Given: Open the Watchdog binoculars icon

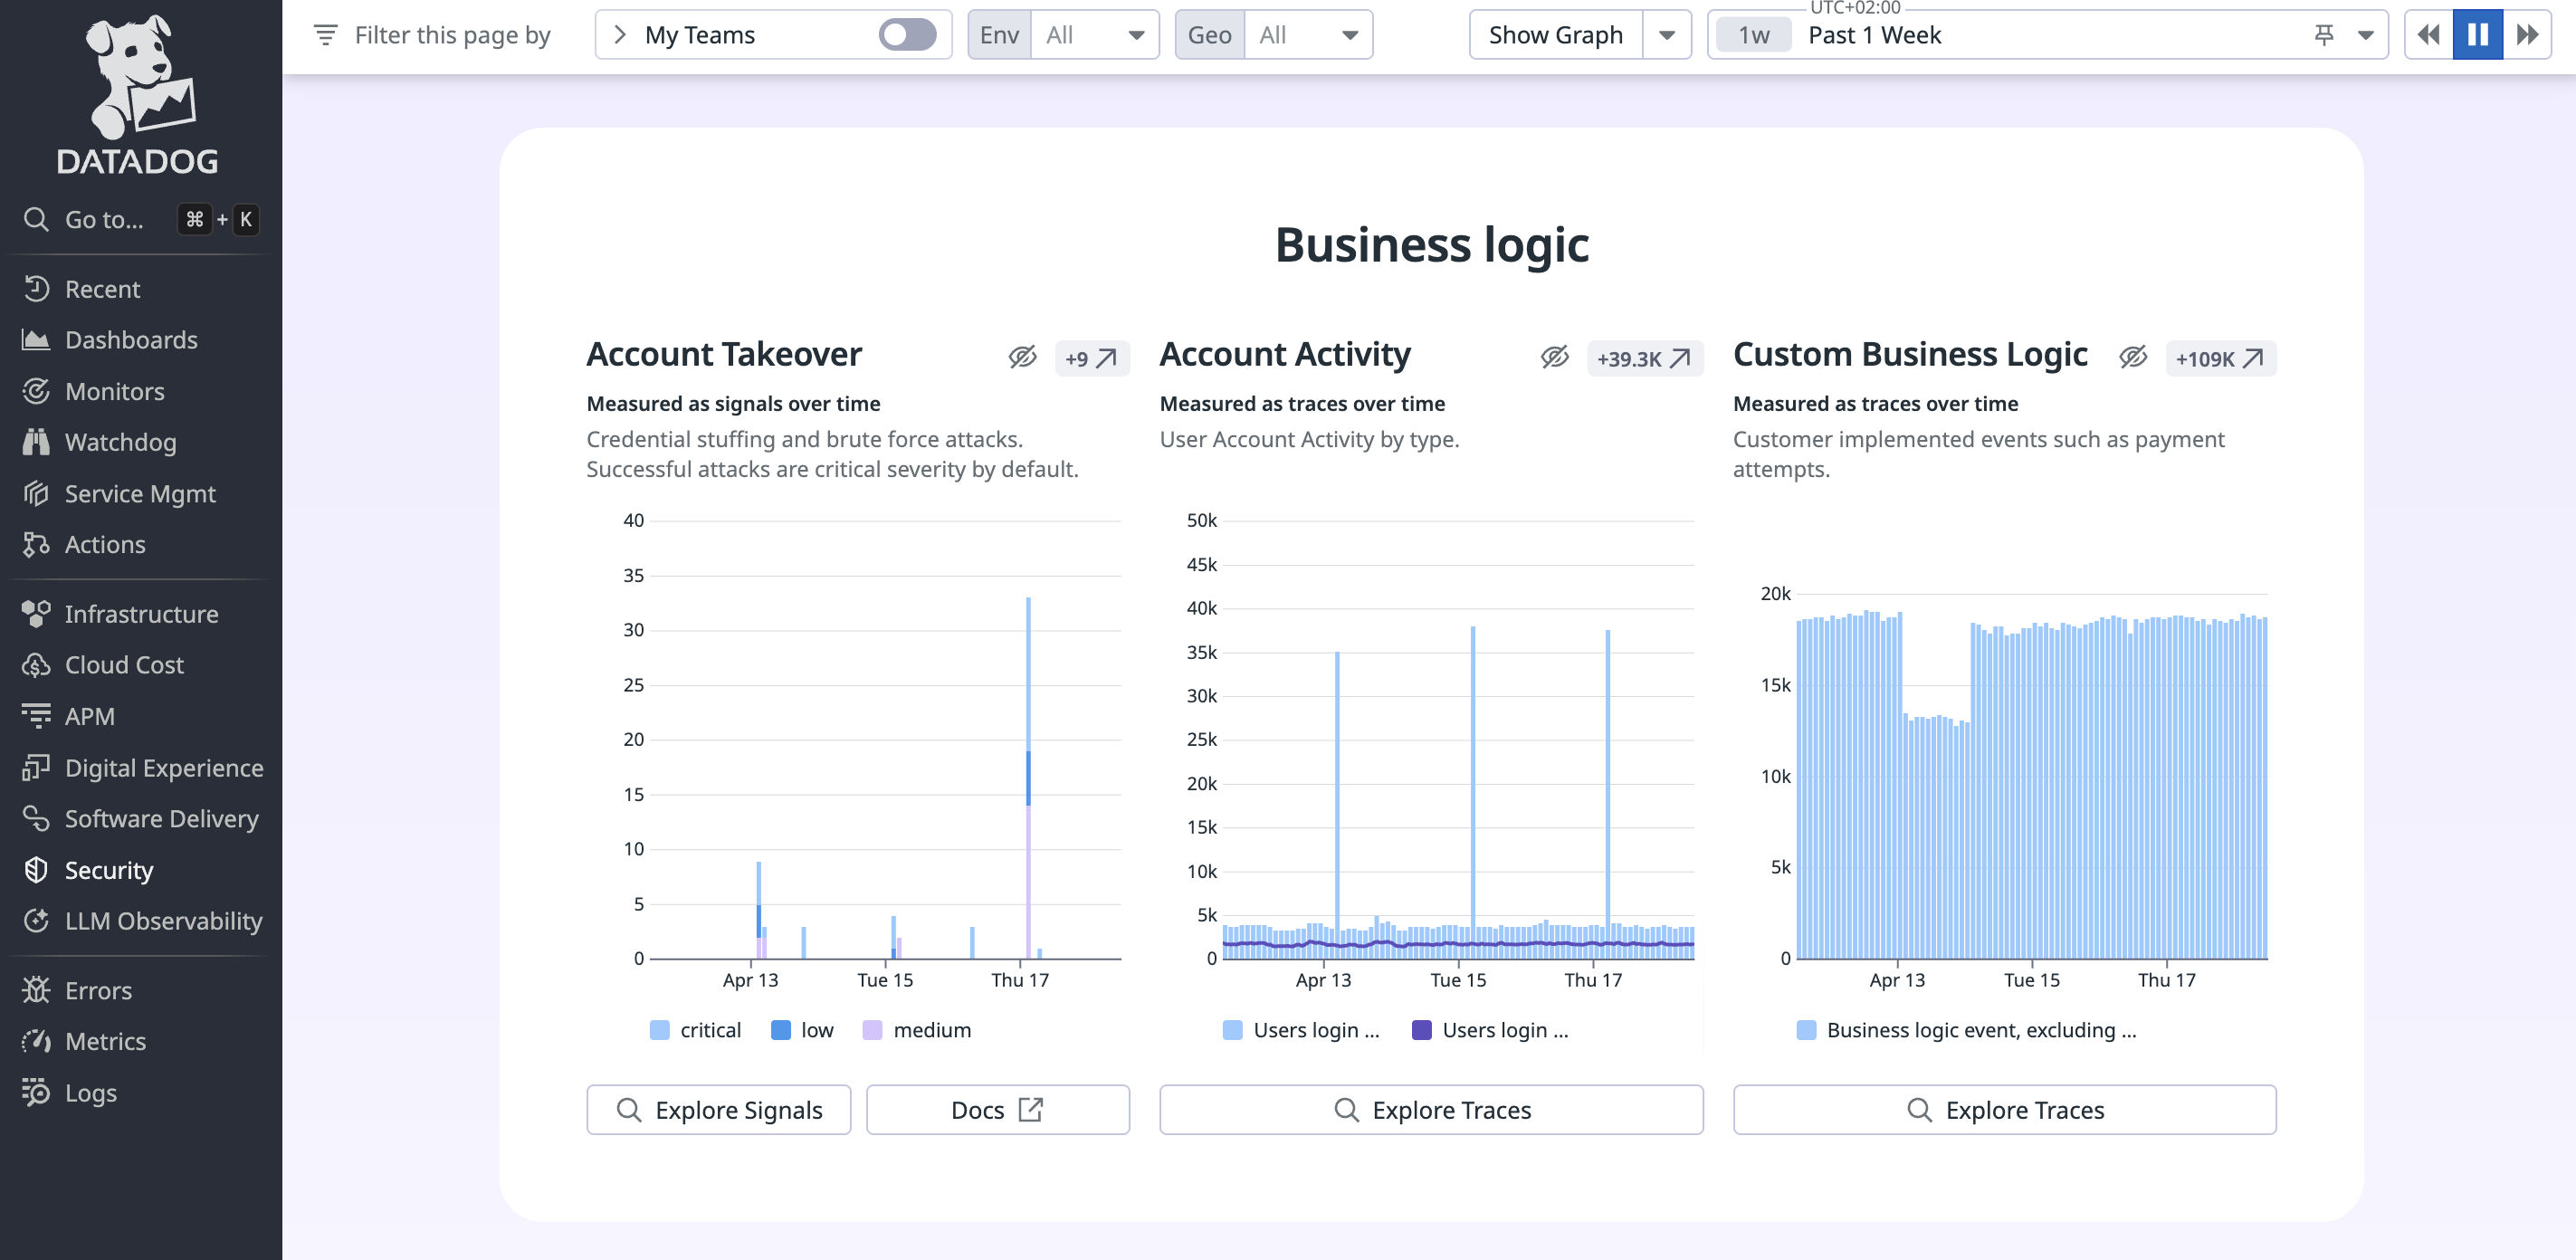Looking at the screenshot, I should [x=36, y=442].
